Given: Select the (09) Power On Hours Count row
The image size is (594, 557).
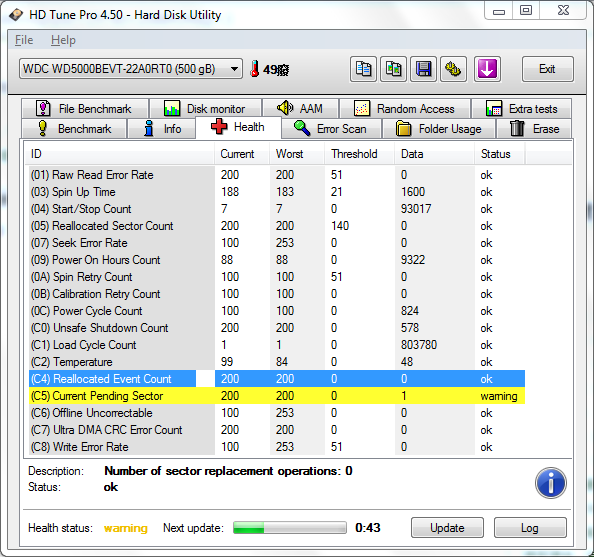Looking at the screenshot, I should point(277,260).
